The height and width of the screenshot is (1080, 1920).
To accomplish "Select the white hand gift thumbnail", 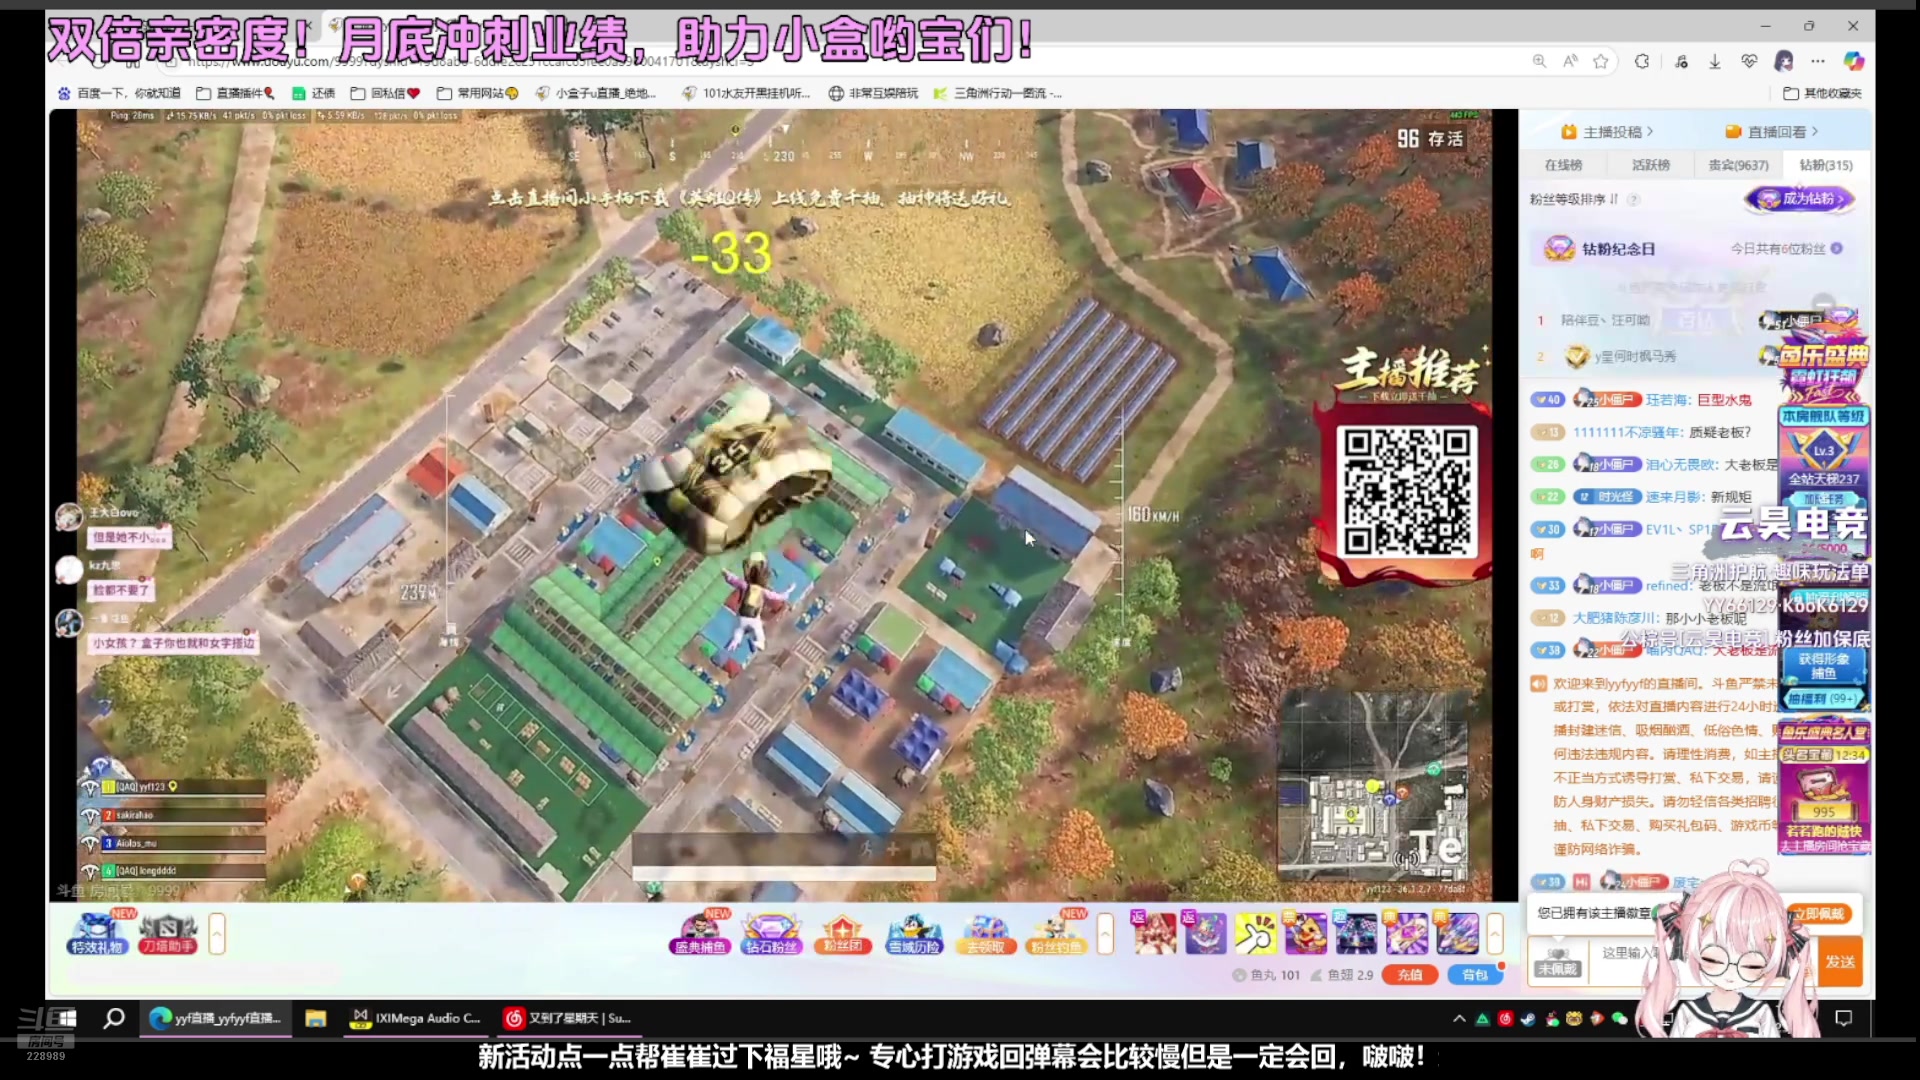I will [1255, 933].
